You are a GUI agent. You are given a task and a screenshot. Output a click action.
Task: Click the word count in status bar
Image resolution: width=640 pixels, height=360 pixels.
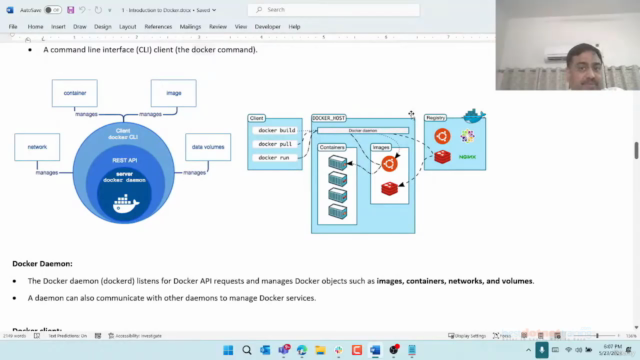point(14,336)
